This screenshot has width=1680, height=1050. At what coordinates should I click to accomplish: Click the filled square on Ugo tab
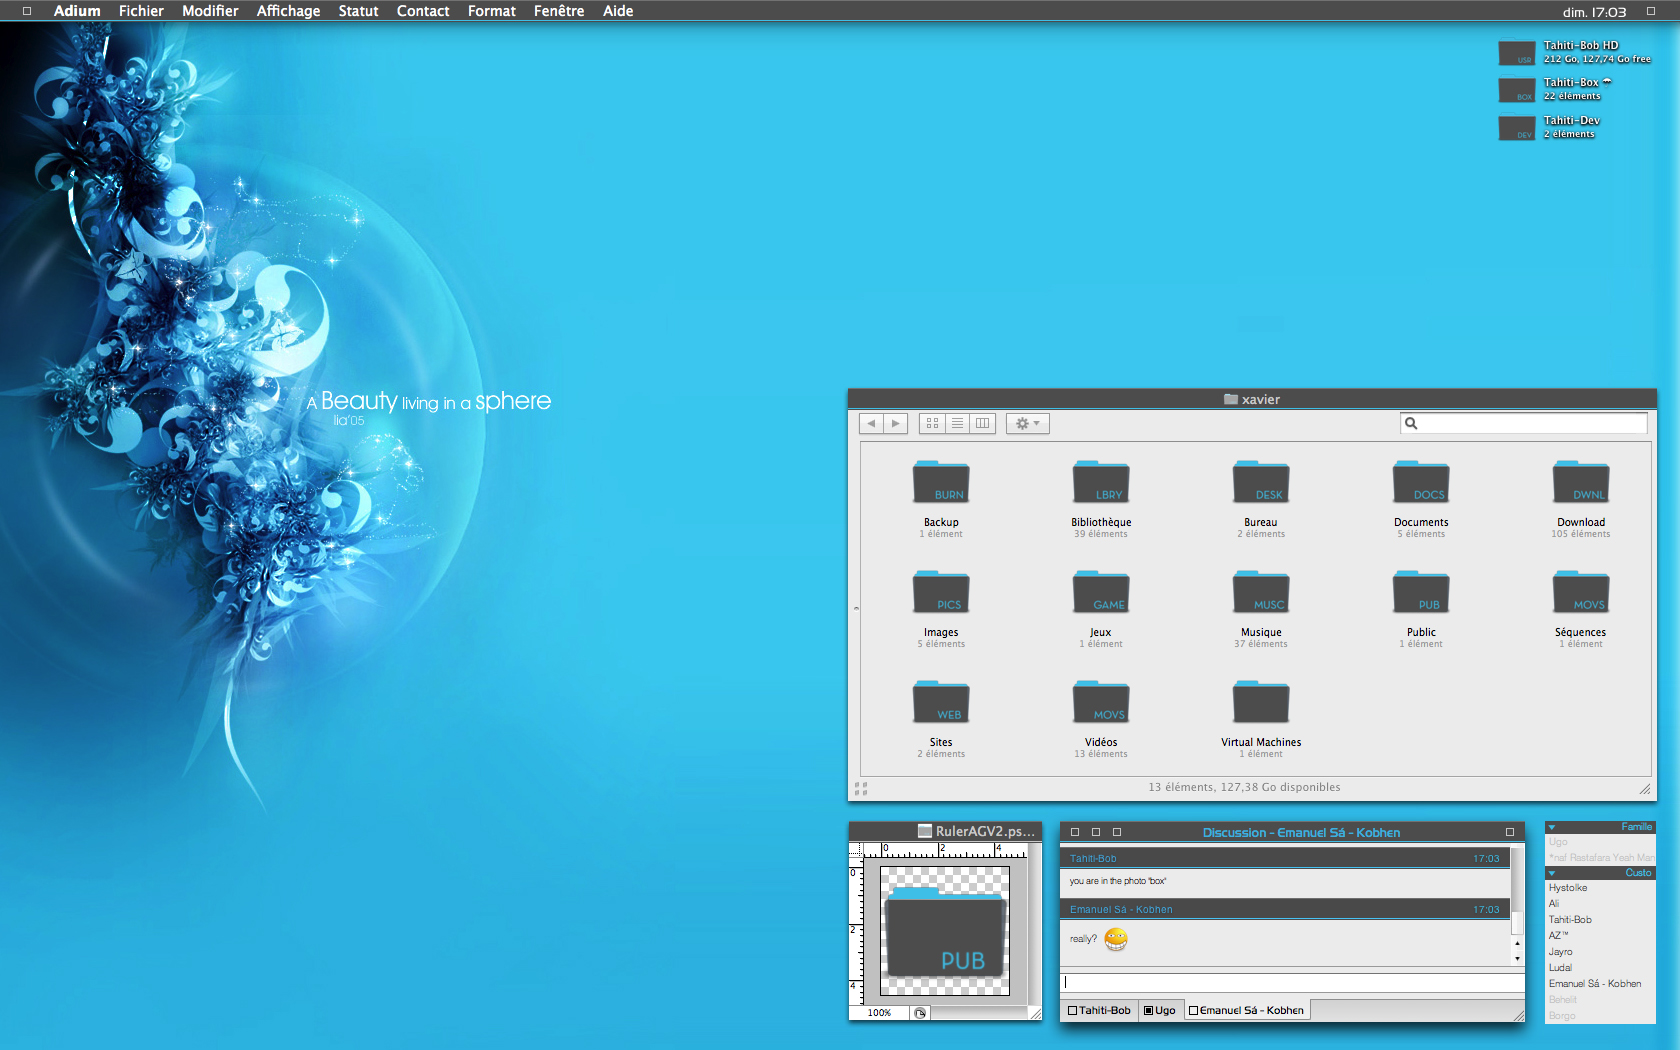(1149, 1010)
